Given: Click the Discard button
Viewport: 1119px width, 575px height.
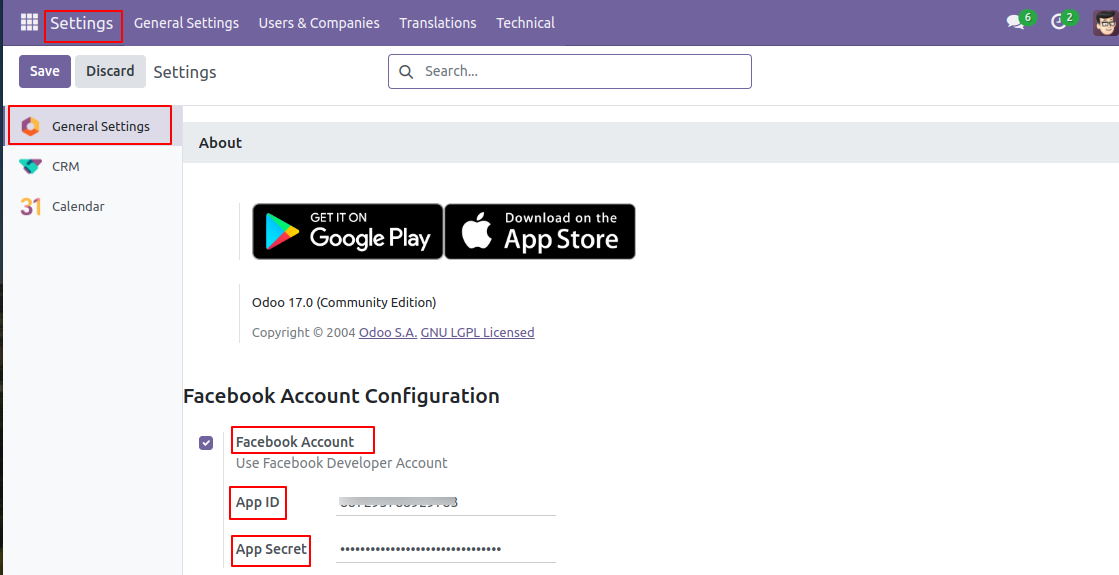Looking at the screenshot, I should pos(110,71).
